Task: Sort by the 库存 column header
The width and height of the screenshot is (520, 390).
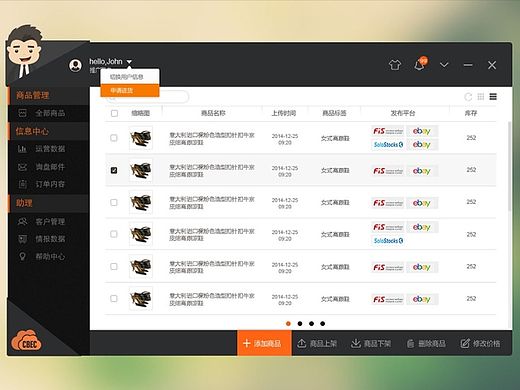Action: (471, 113)
